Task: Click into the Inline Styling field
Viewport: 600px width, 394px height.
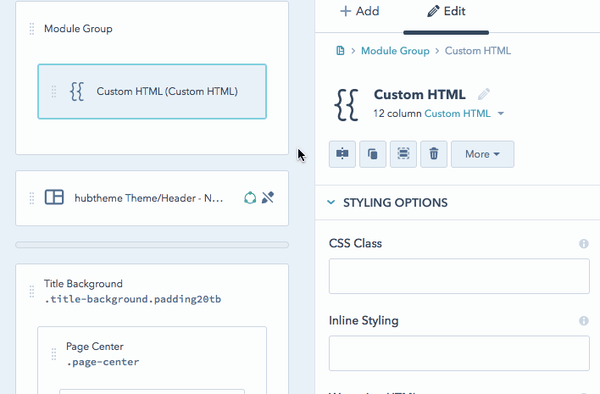Action: [x=459, y=353]
